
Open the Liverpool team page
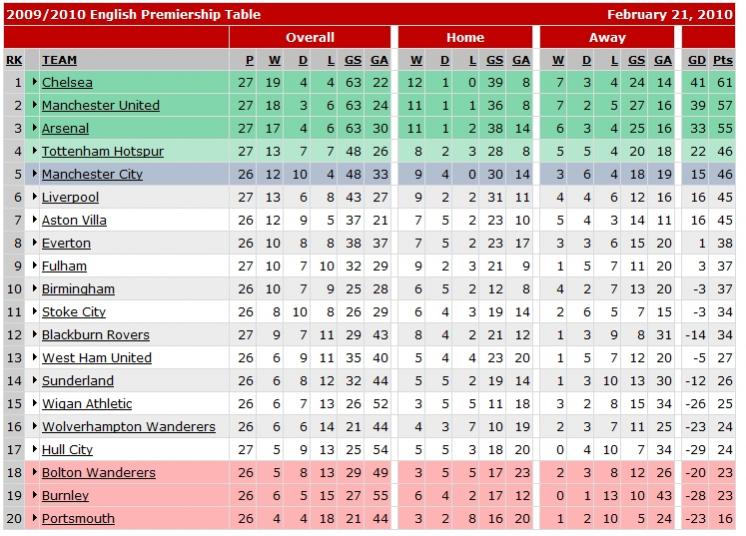(70, 198)
